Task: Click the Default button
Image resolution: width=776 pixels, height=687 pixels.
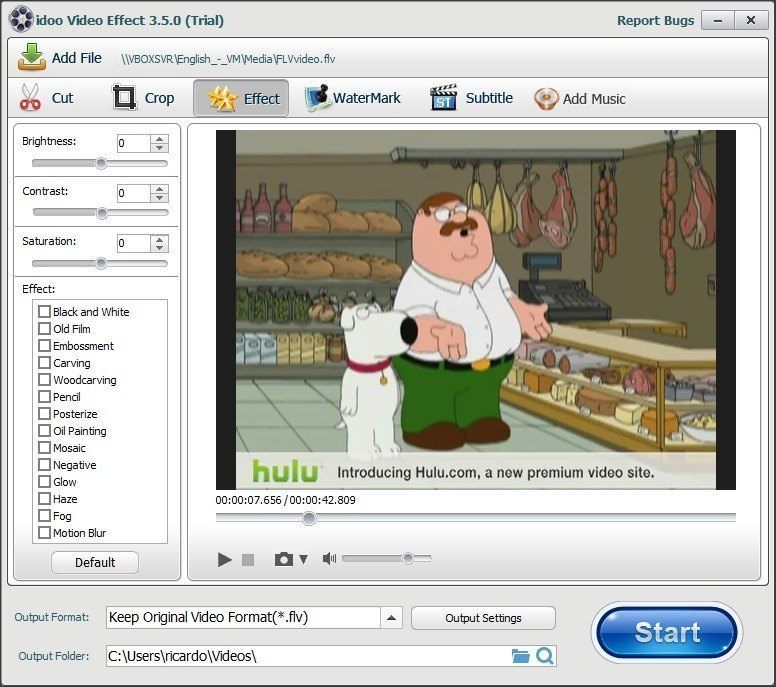Action: pyautogui.click(x=95, y=562)
